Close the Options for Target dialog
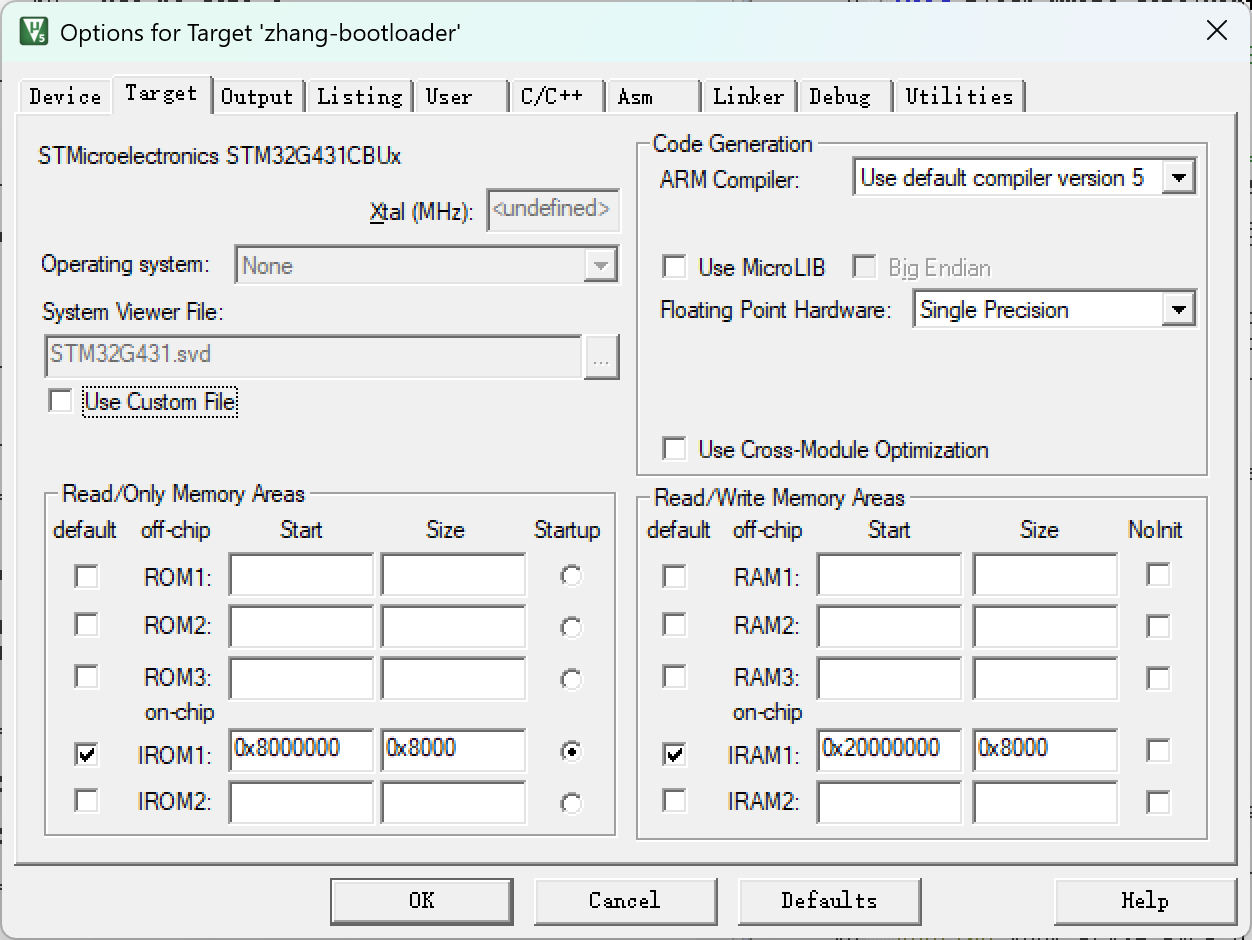This screenshot has height=940, width=1252. coord(1217,31)
